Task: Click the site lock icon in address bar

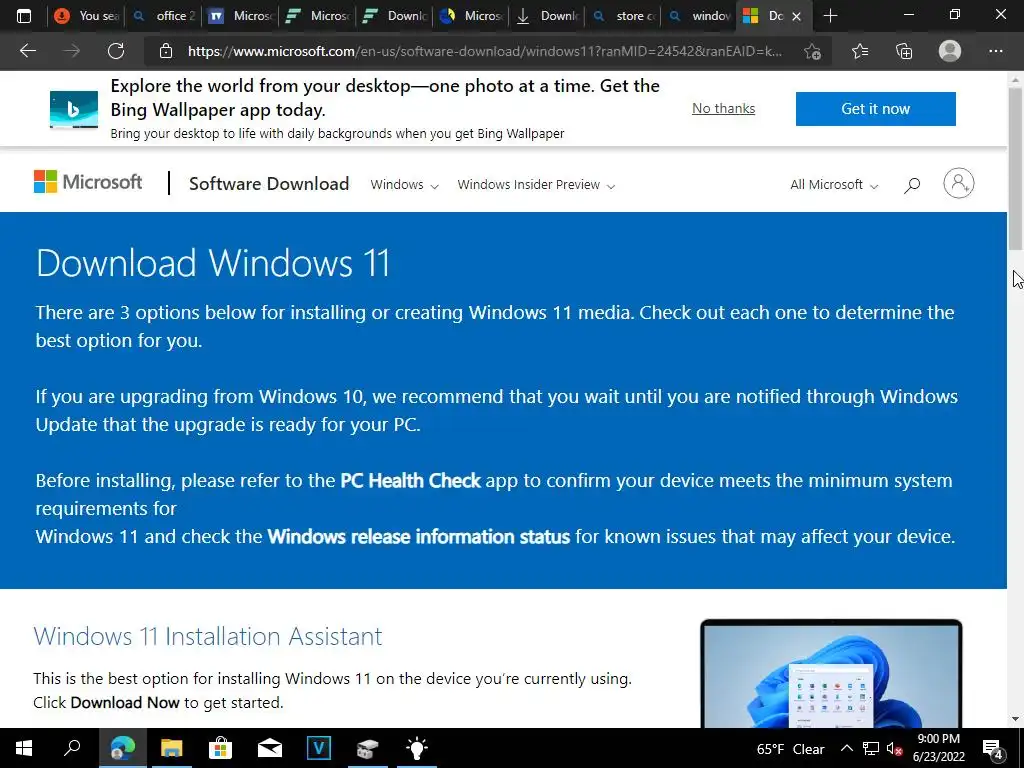Action: point(166,51)
